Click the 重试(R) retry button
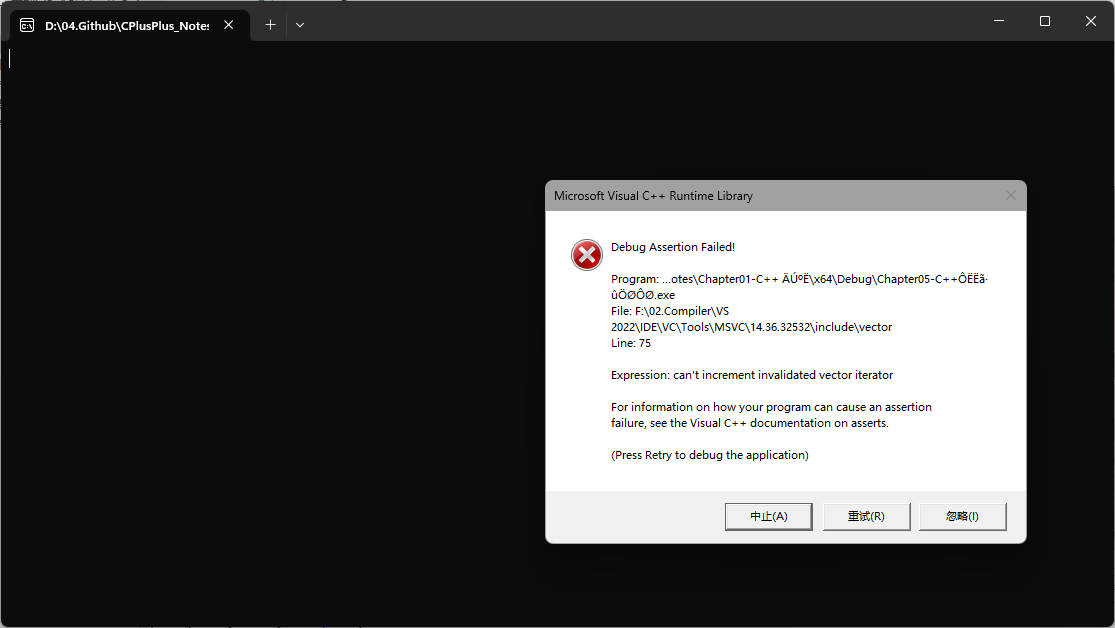The height and width of the screenshot is (628, 1115). 866,516
